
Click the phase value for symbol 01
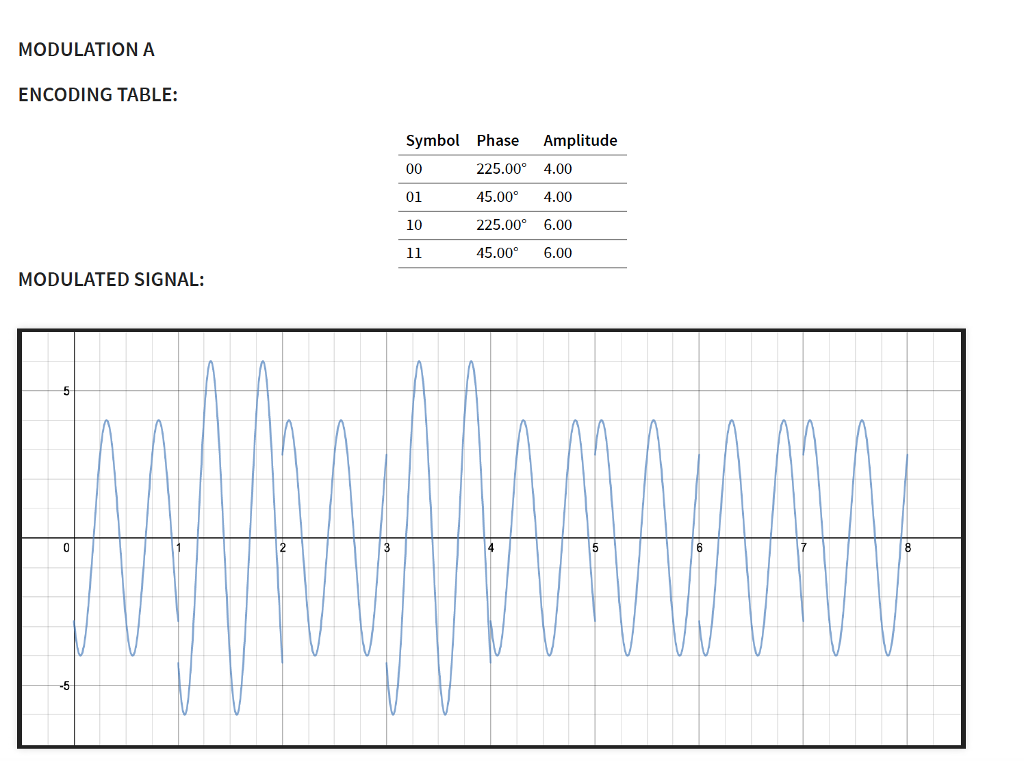click(x=497, y=197)
